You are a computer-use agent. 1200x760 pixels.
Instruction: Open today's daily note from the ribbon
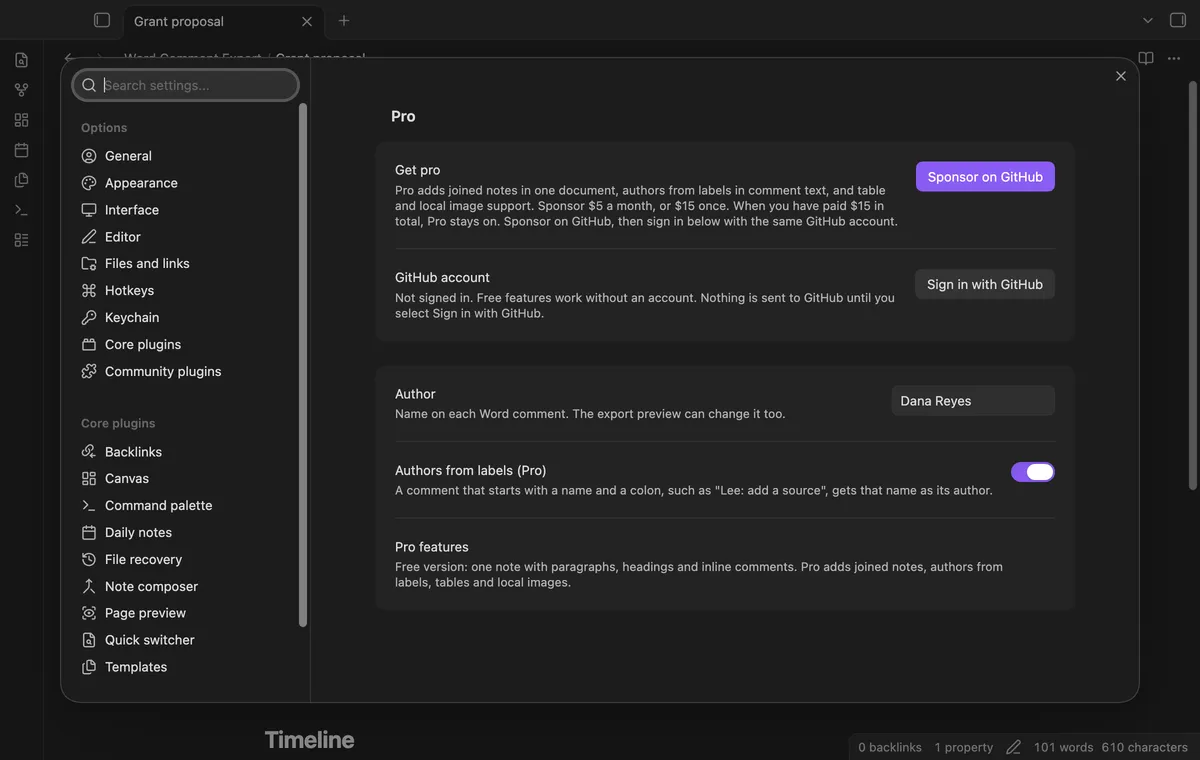pyautogui.click(x=21, y=150)
